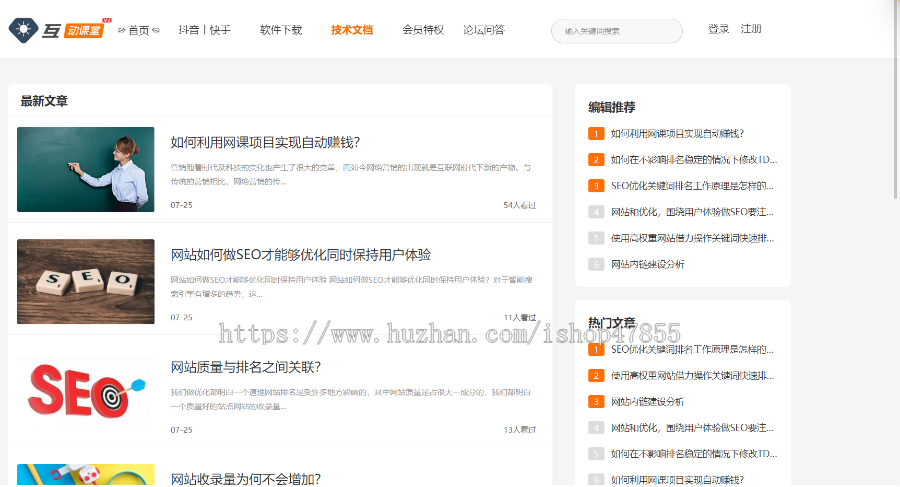Click the colorful toys thumbnail at bottom
The image size is (900, 487).
click(86, 475)
